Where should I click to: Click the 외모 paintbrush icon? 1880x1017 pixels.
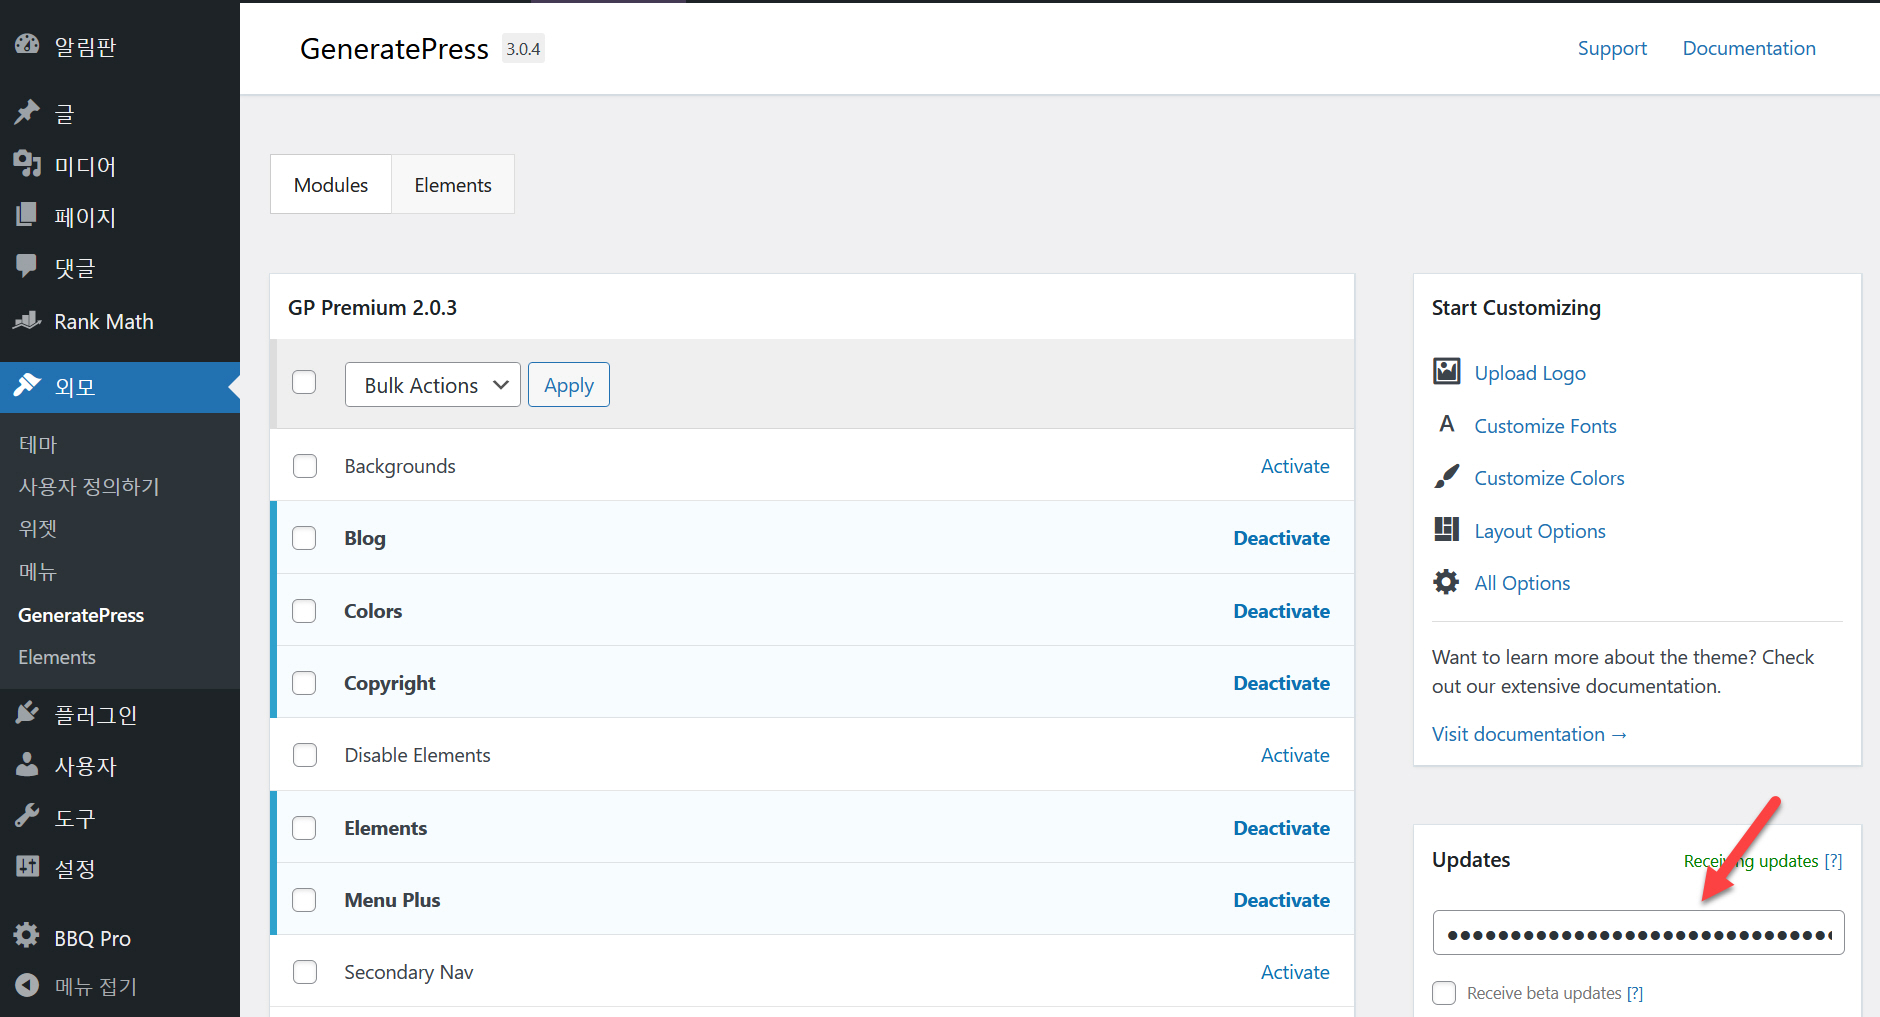[x=27, y=385]
